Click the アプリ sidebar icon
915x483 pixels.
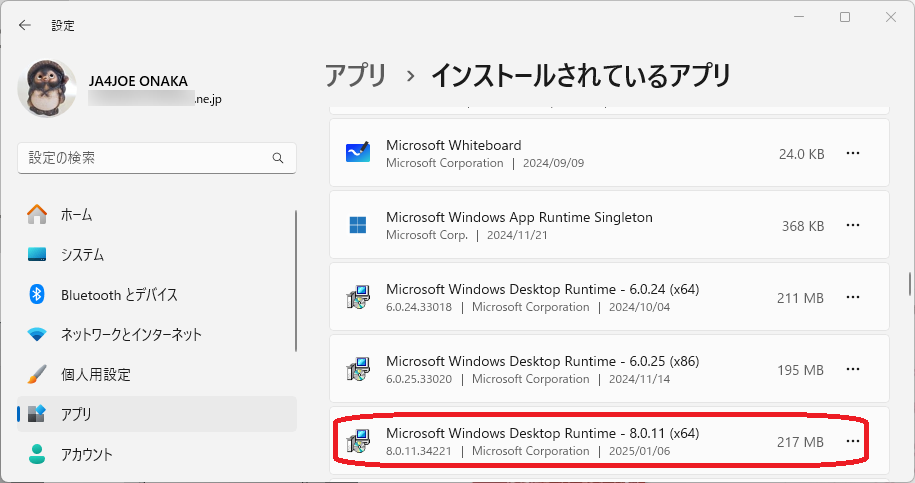(37, 414)
